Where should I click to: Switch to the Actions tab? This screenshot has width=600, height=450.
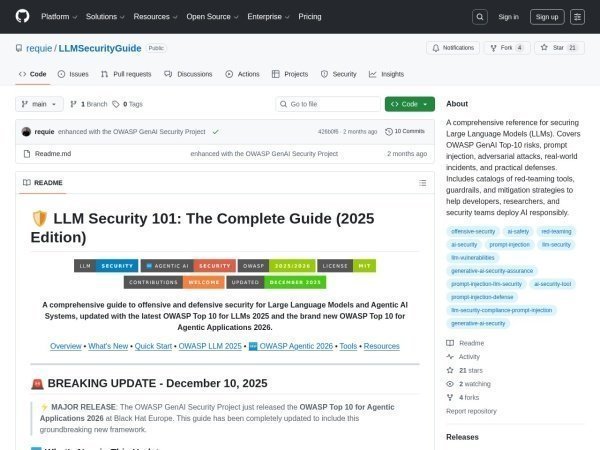[x=243, y=74]
